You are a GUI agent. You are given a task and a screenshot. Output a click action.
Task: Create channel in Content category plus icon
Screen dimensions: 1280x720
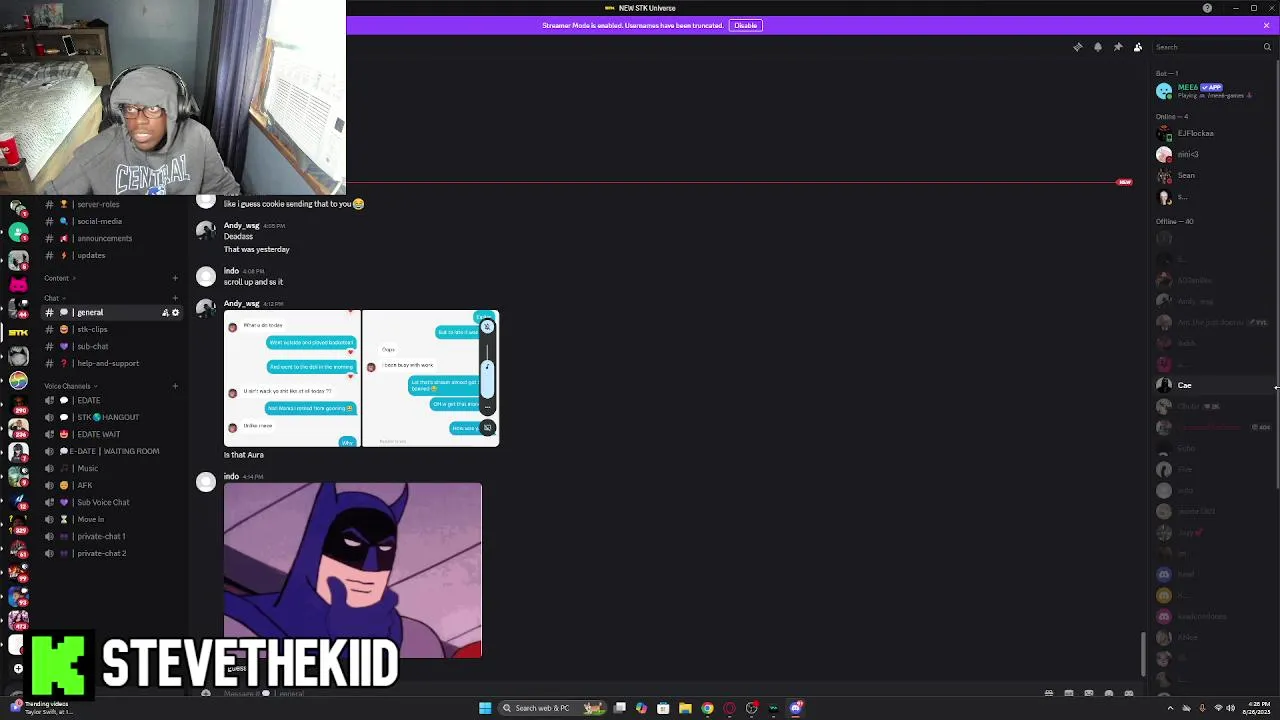point(175,278)
